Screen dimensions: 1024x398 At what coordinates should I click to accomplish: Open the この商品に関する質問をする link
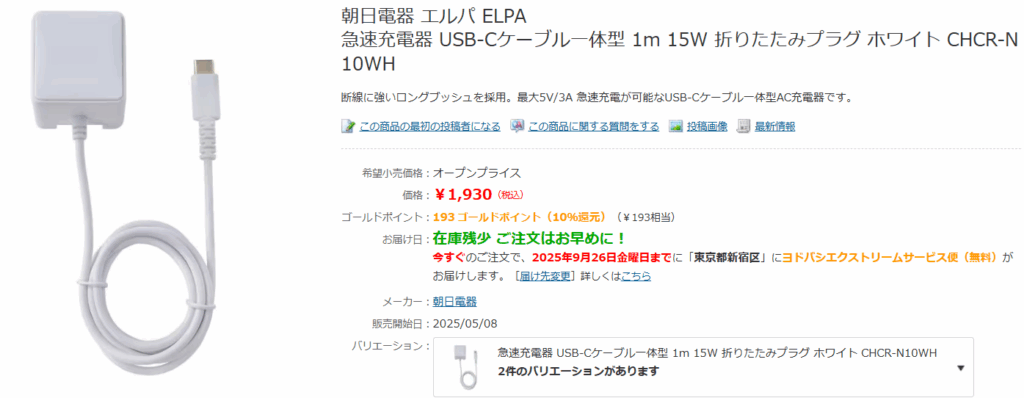pos(594,127)
